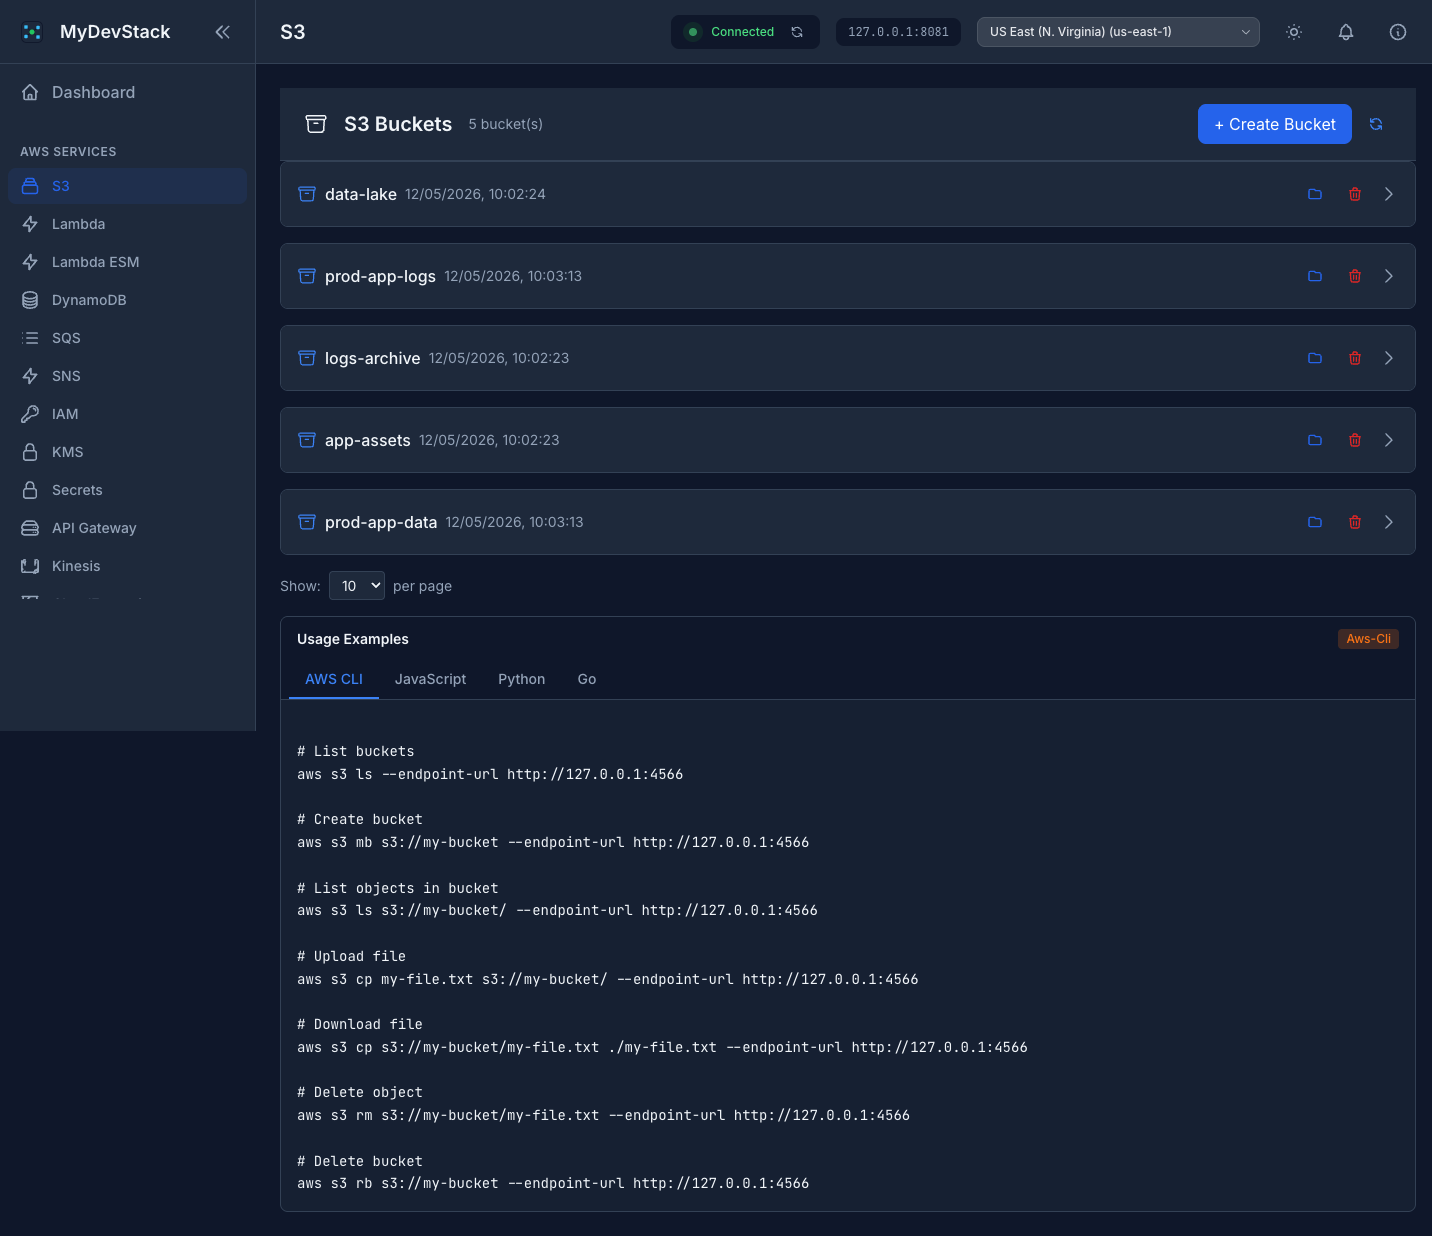
Task: Open KMS service
Action: coord(127,452)
